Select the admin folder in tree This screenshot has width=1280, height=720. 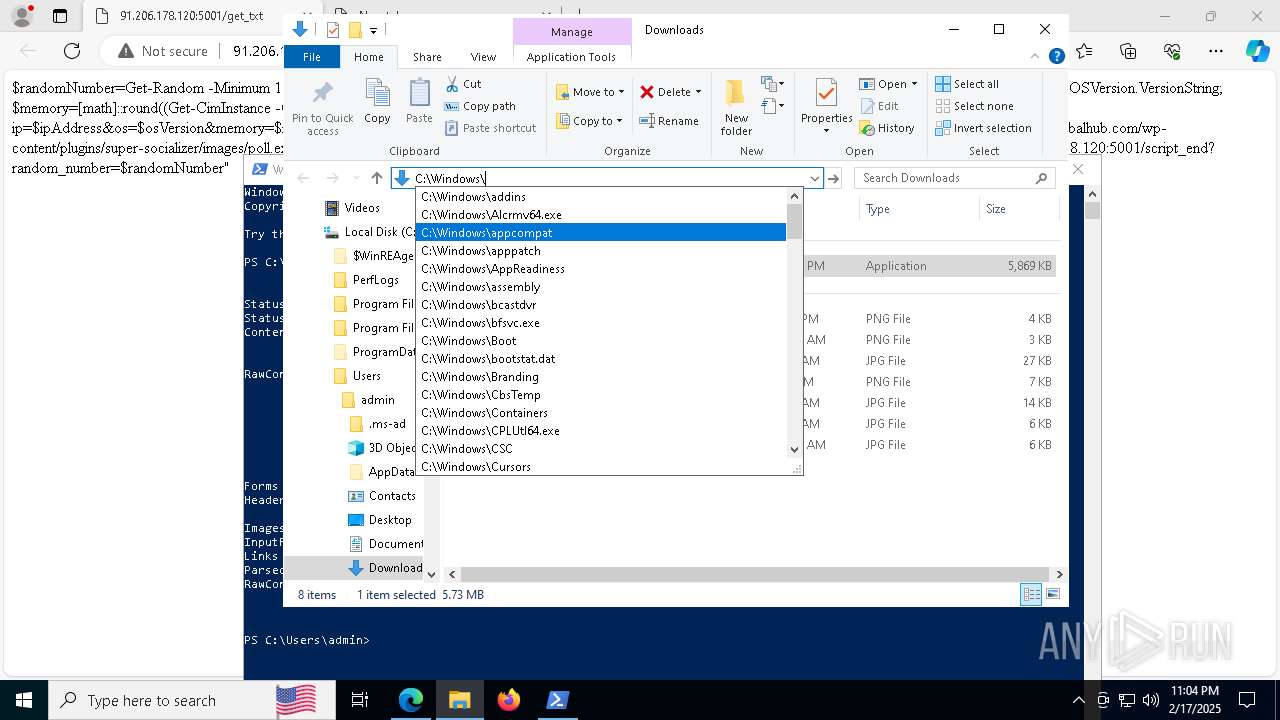click(x=368, y=400)
